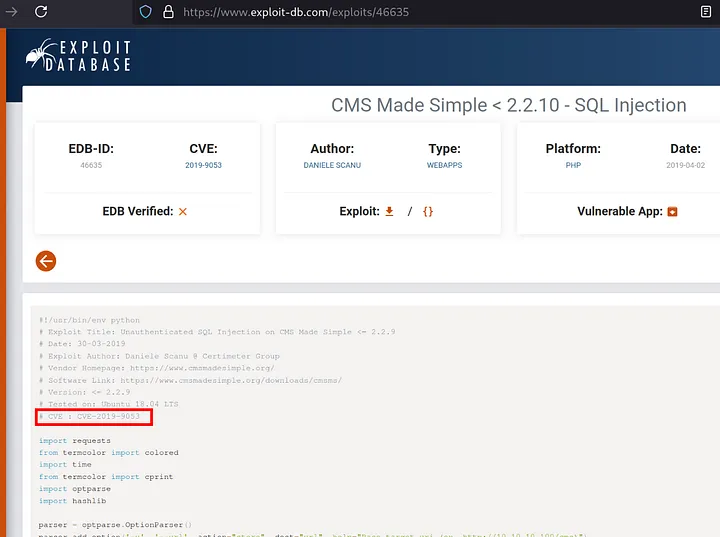
Task: Click the 'import time' code line
Action: point(65,464)
